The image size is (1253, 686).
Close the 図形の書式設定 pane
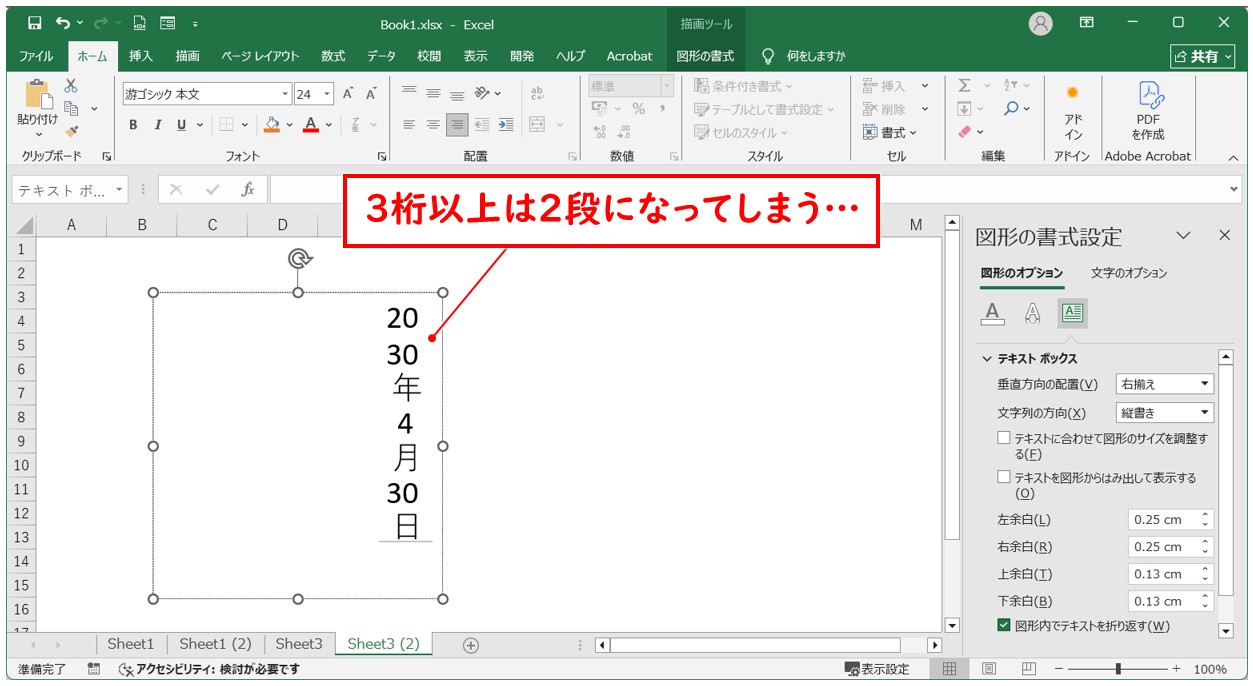(1224, 236)
